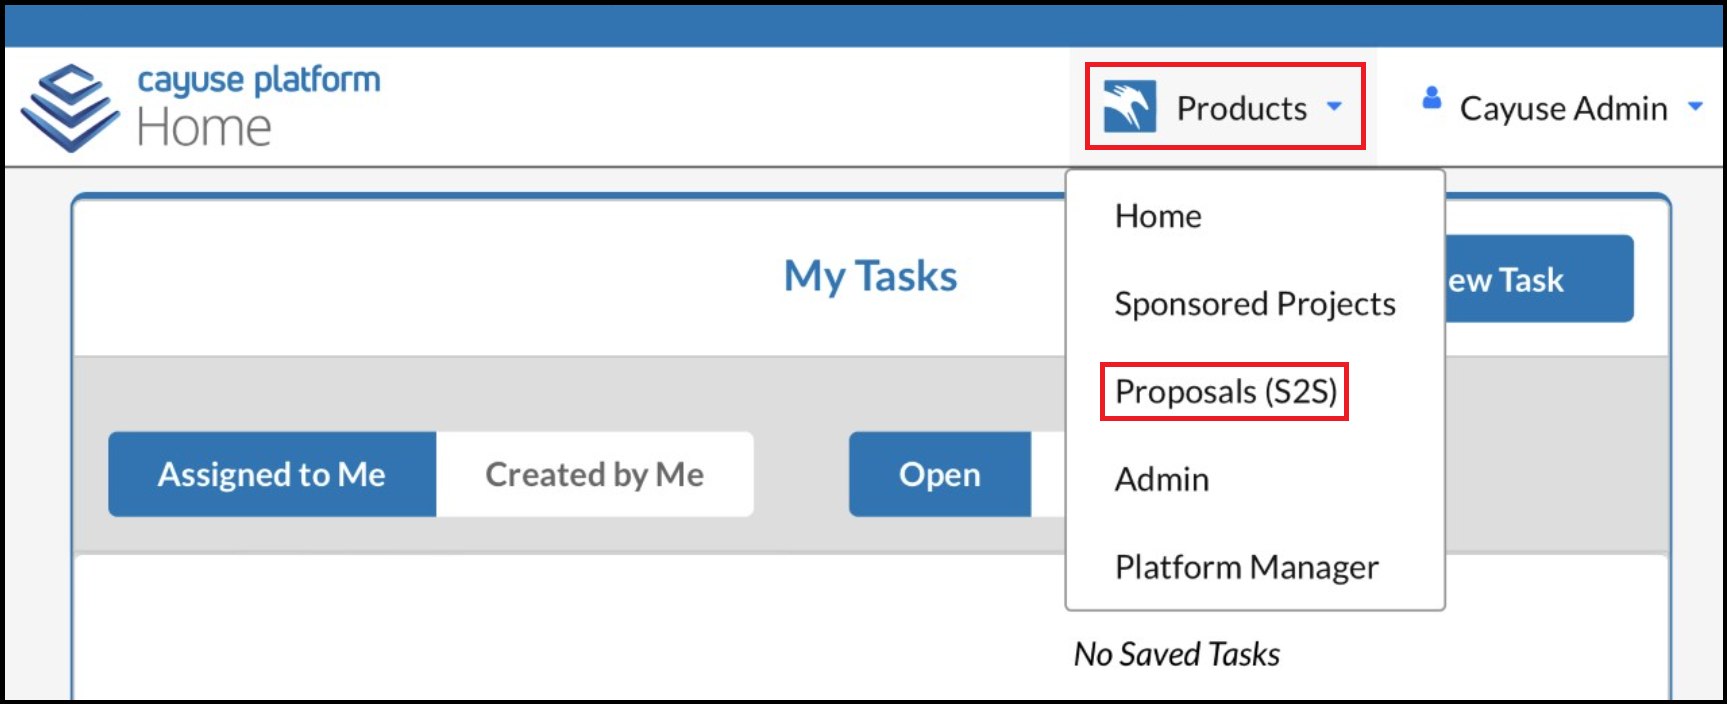The image size is (1727, 704).
Task: Open Sponsored Projects from the menu
Action: [1254, 304]
